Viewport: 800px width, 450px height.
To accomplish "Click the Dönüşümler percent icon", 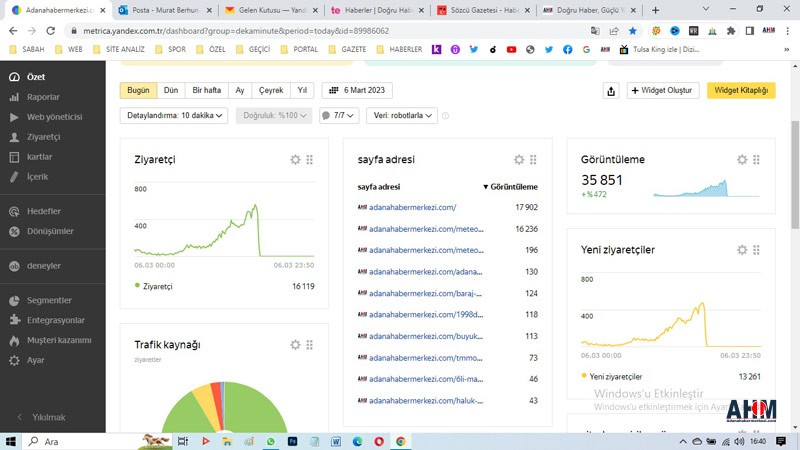I will coord(14,231).
